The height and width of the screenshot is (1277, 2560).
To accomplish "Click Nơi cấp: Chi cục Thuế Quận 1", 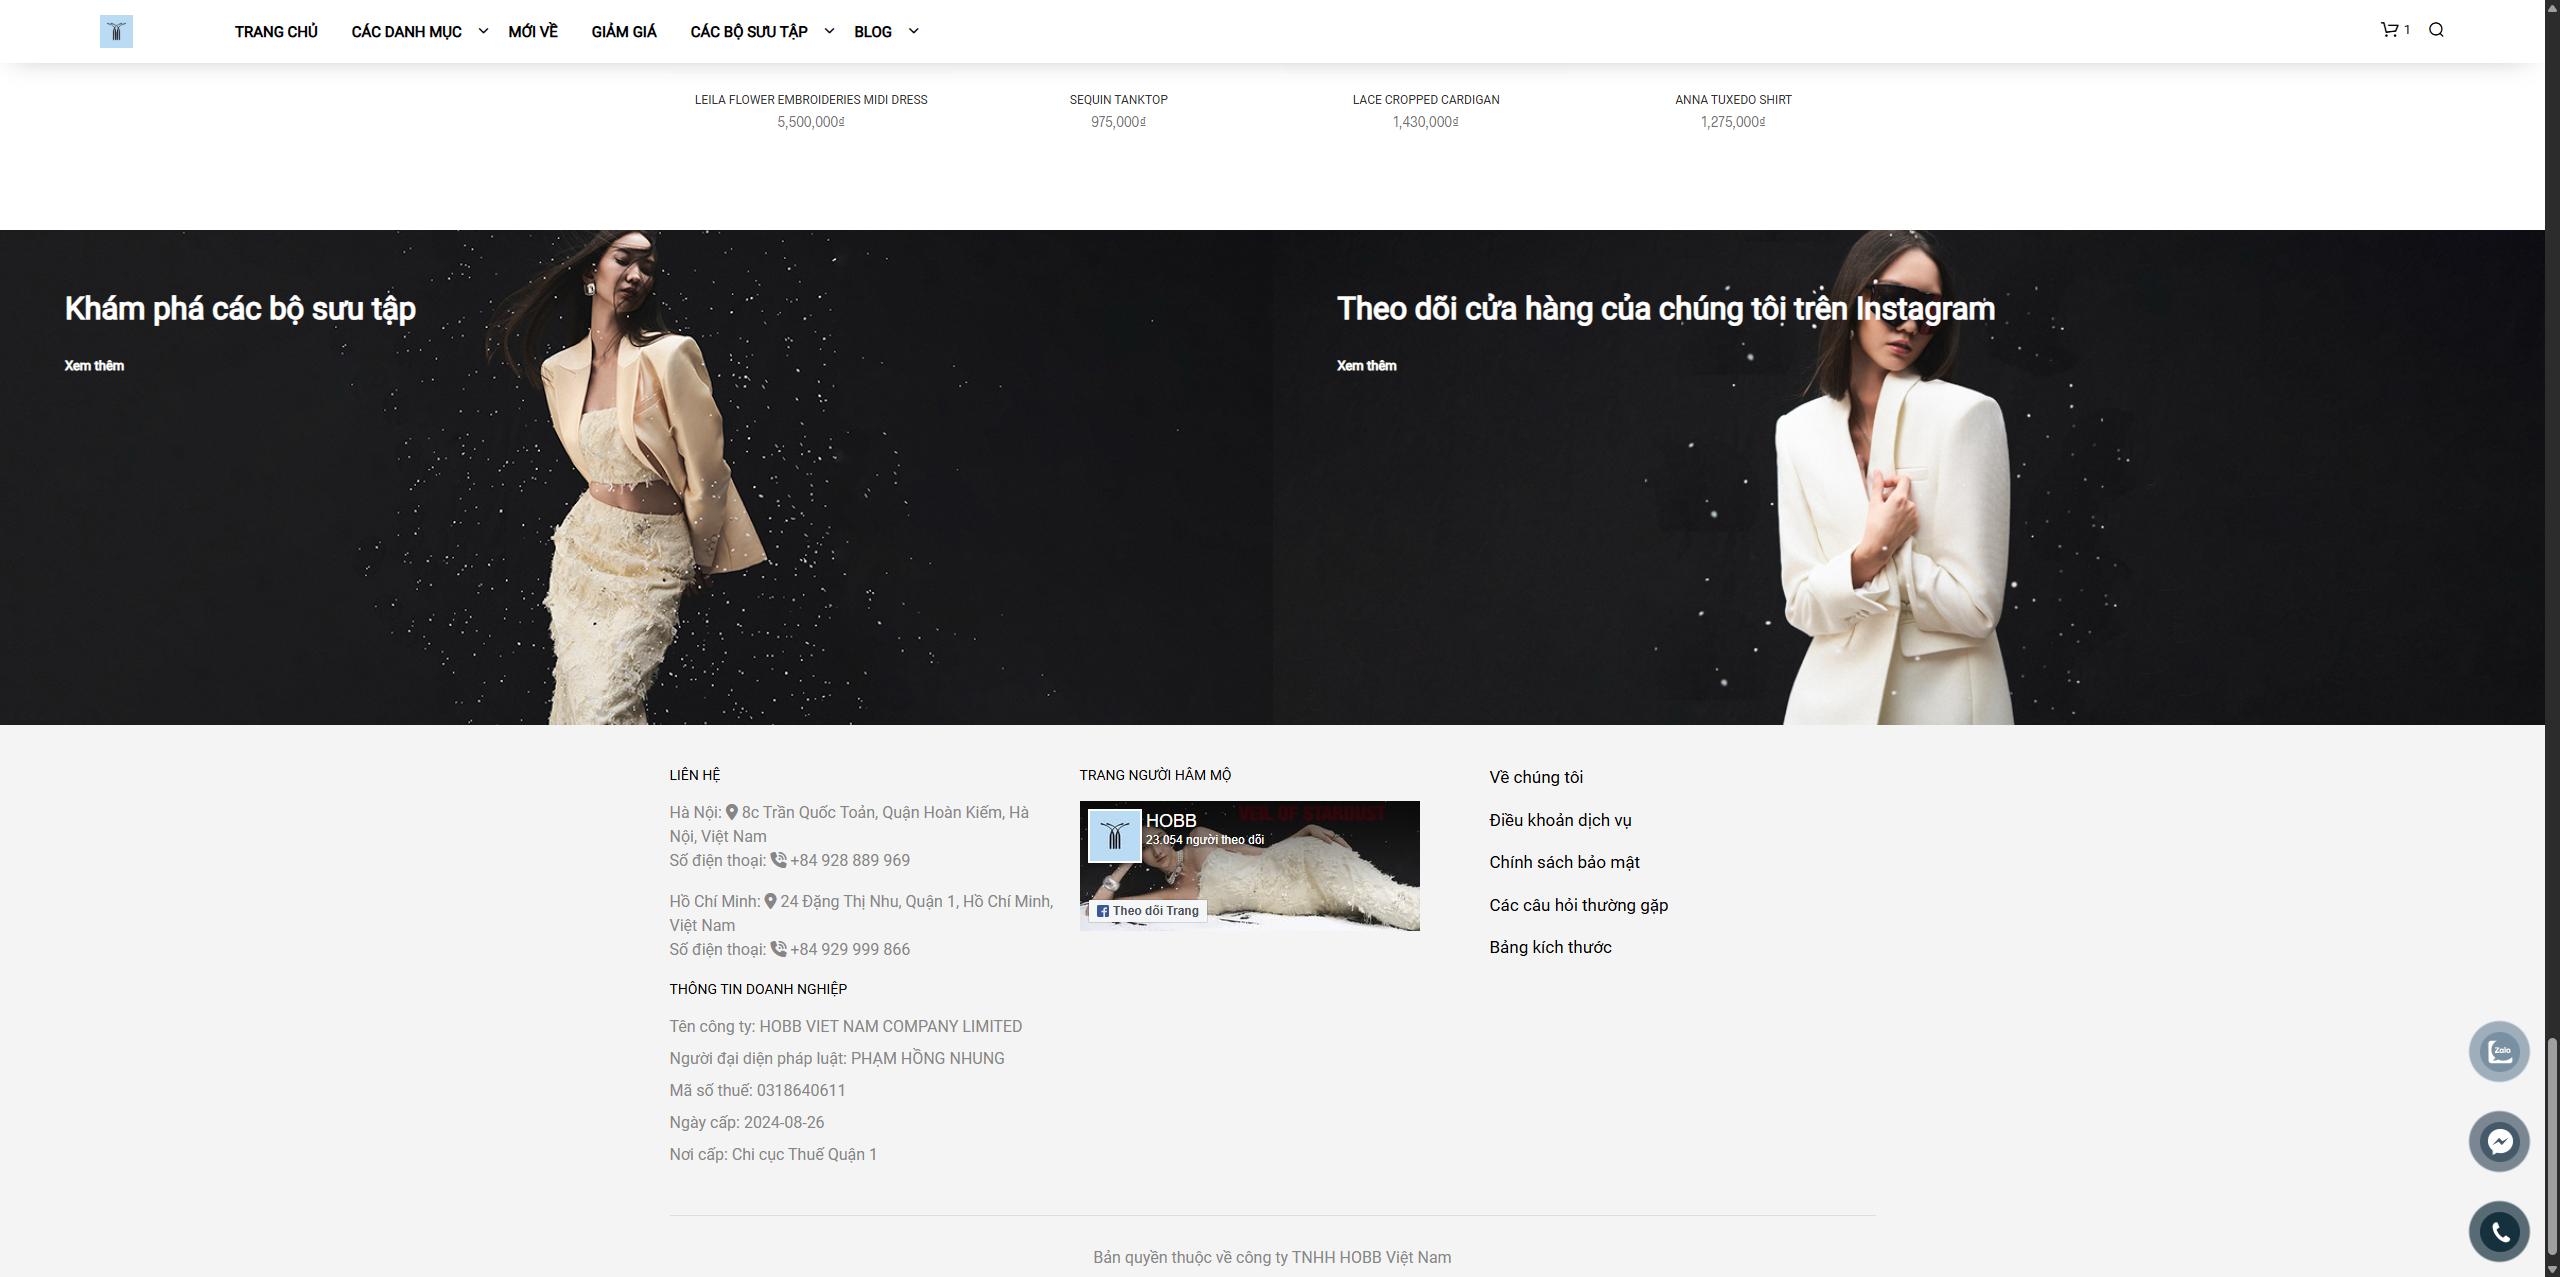I will pyautogui.click(x=773, y=1154).
